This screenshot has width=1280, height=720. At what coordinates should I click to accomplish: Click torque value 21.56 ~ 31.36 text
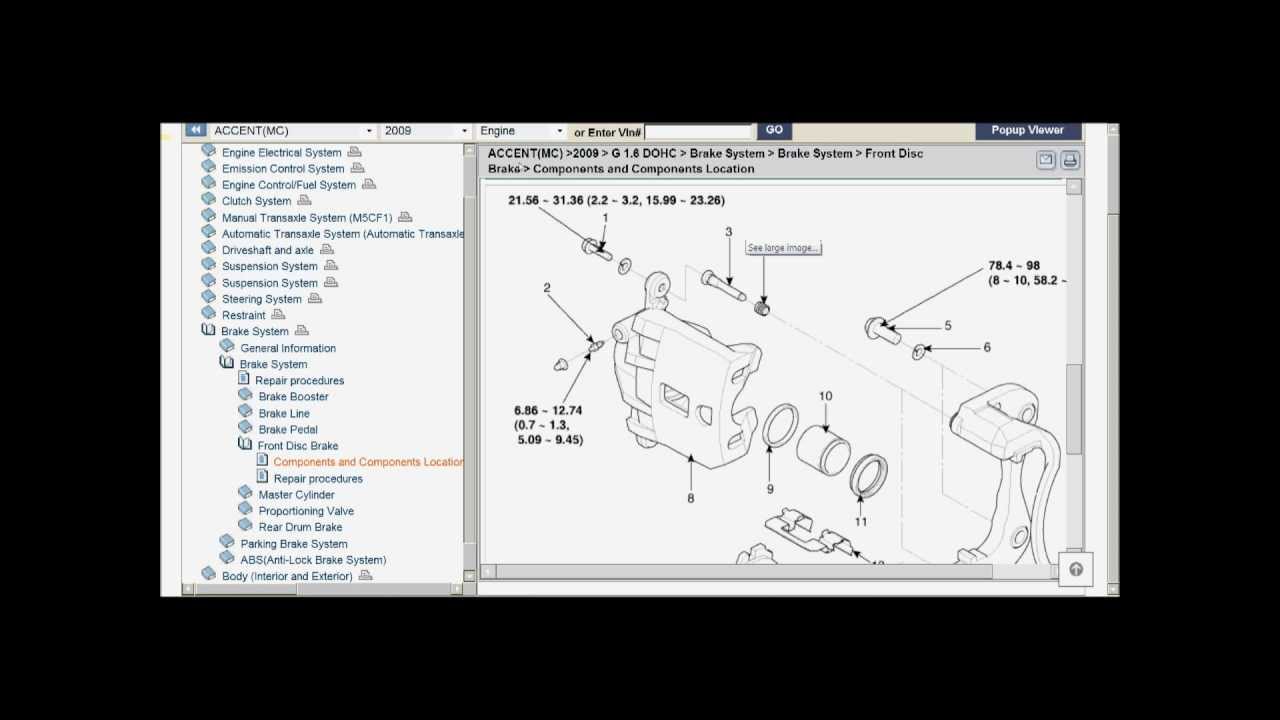coord(616,200)
